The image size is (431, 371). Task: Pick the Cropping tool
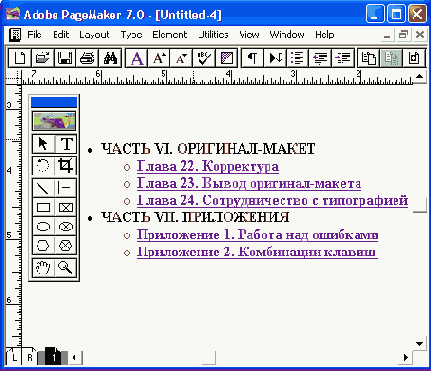click(66, 165)
